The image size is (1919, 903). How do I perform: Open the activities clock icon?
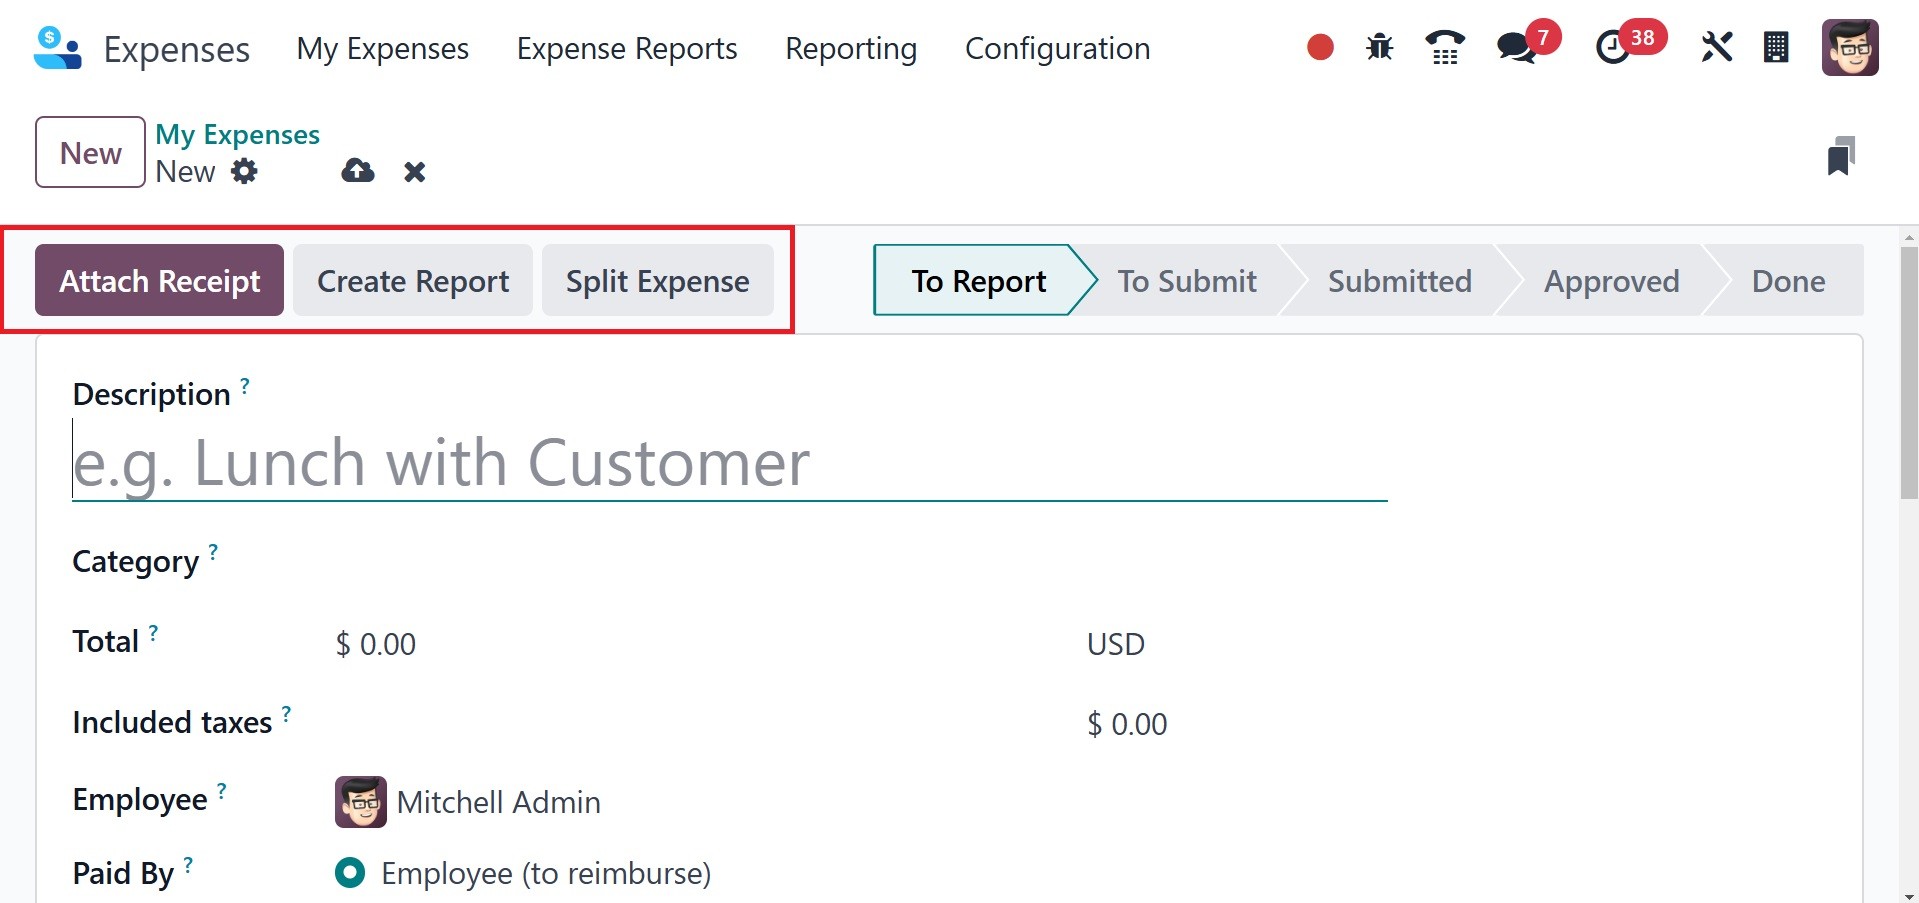[x=1612, y=47]
